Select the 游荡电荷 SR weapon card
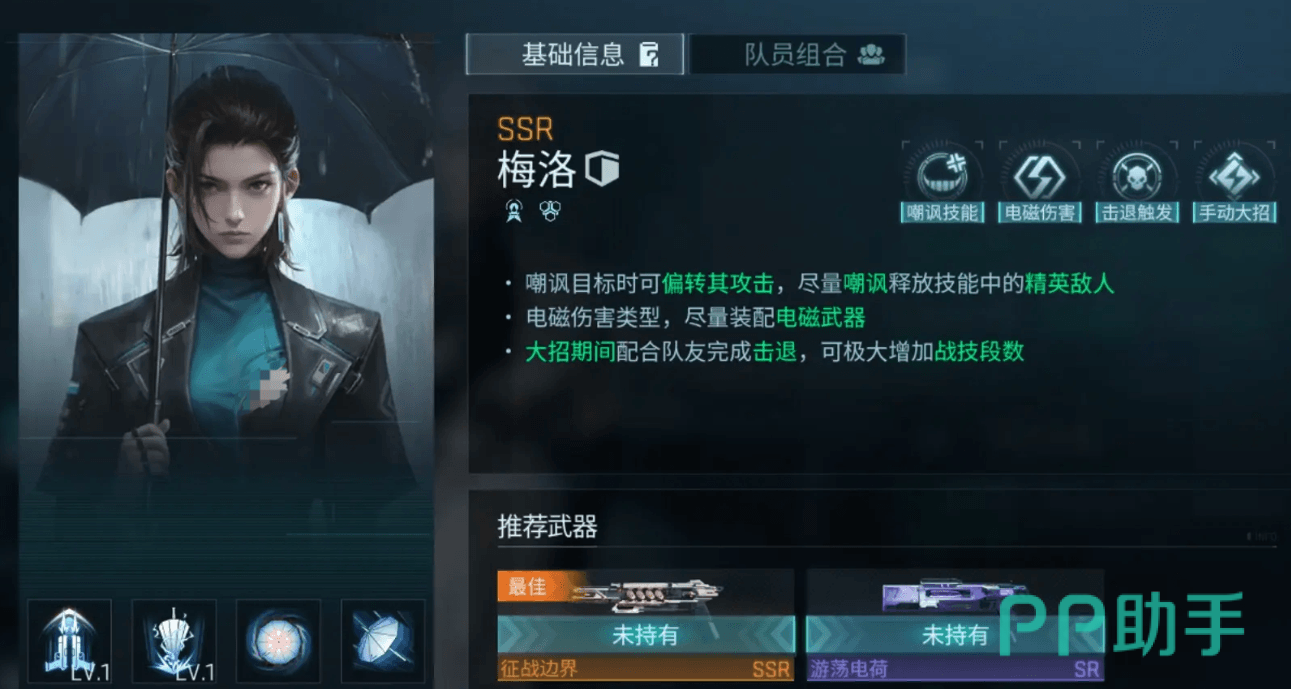1291x689 pixels. (x=955, y=625)
